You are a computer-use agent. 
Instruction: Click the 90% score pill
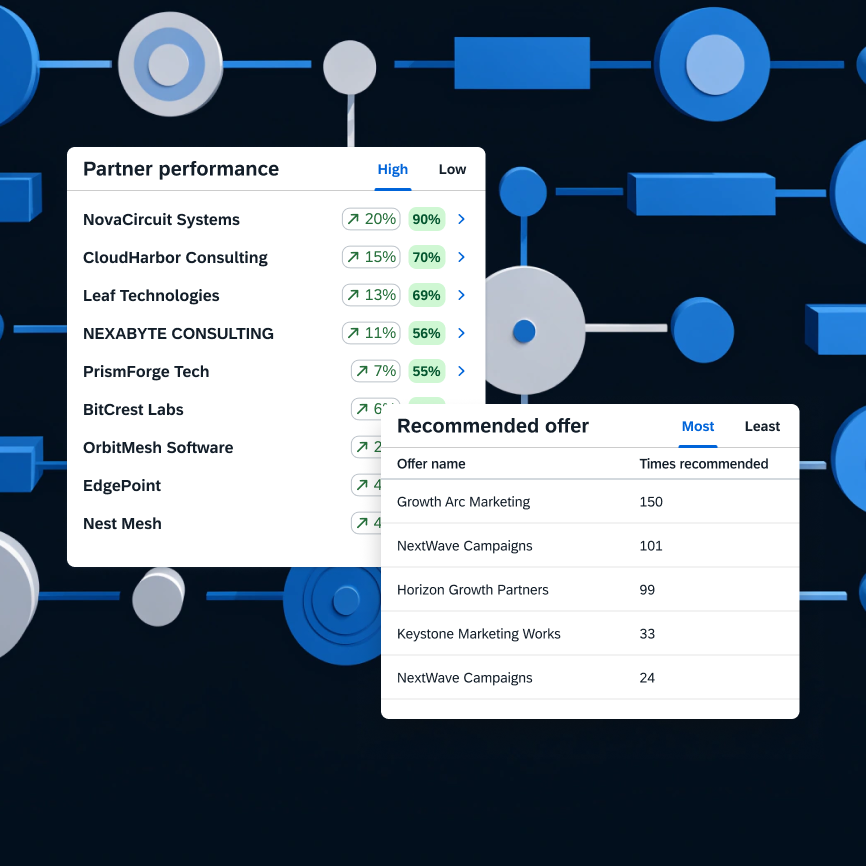point(426,219)
